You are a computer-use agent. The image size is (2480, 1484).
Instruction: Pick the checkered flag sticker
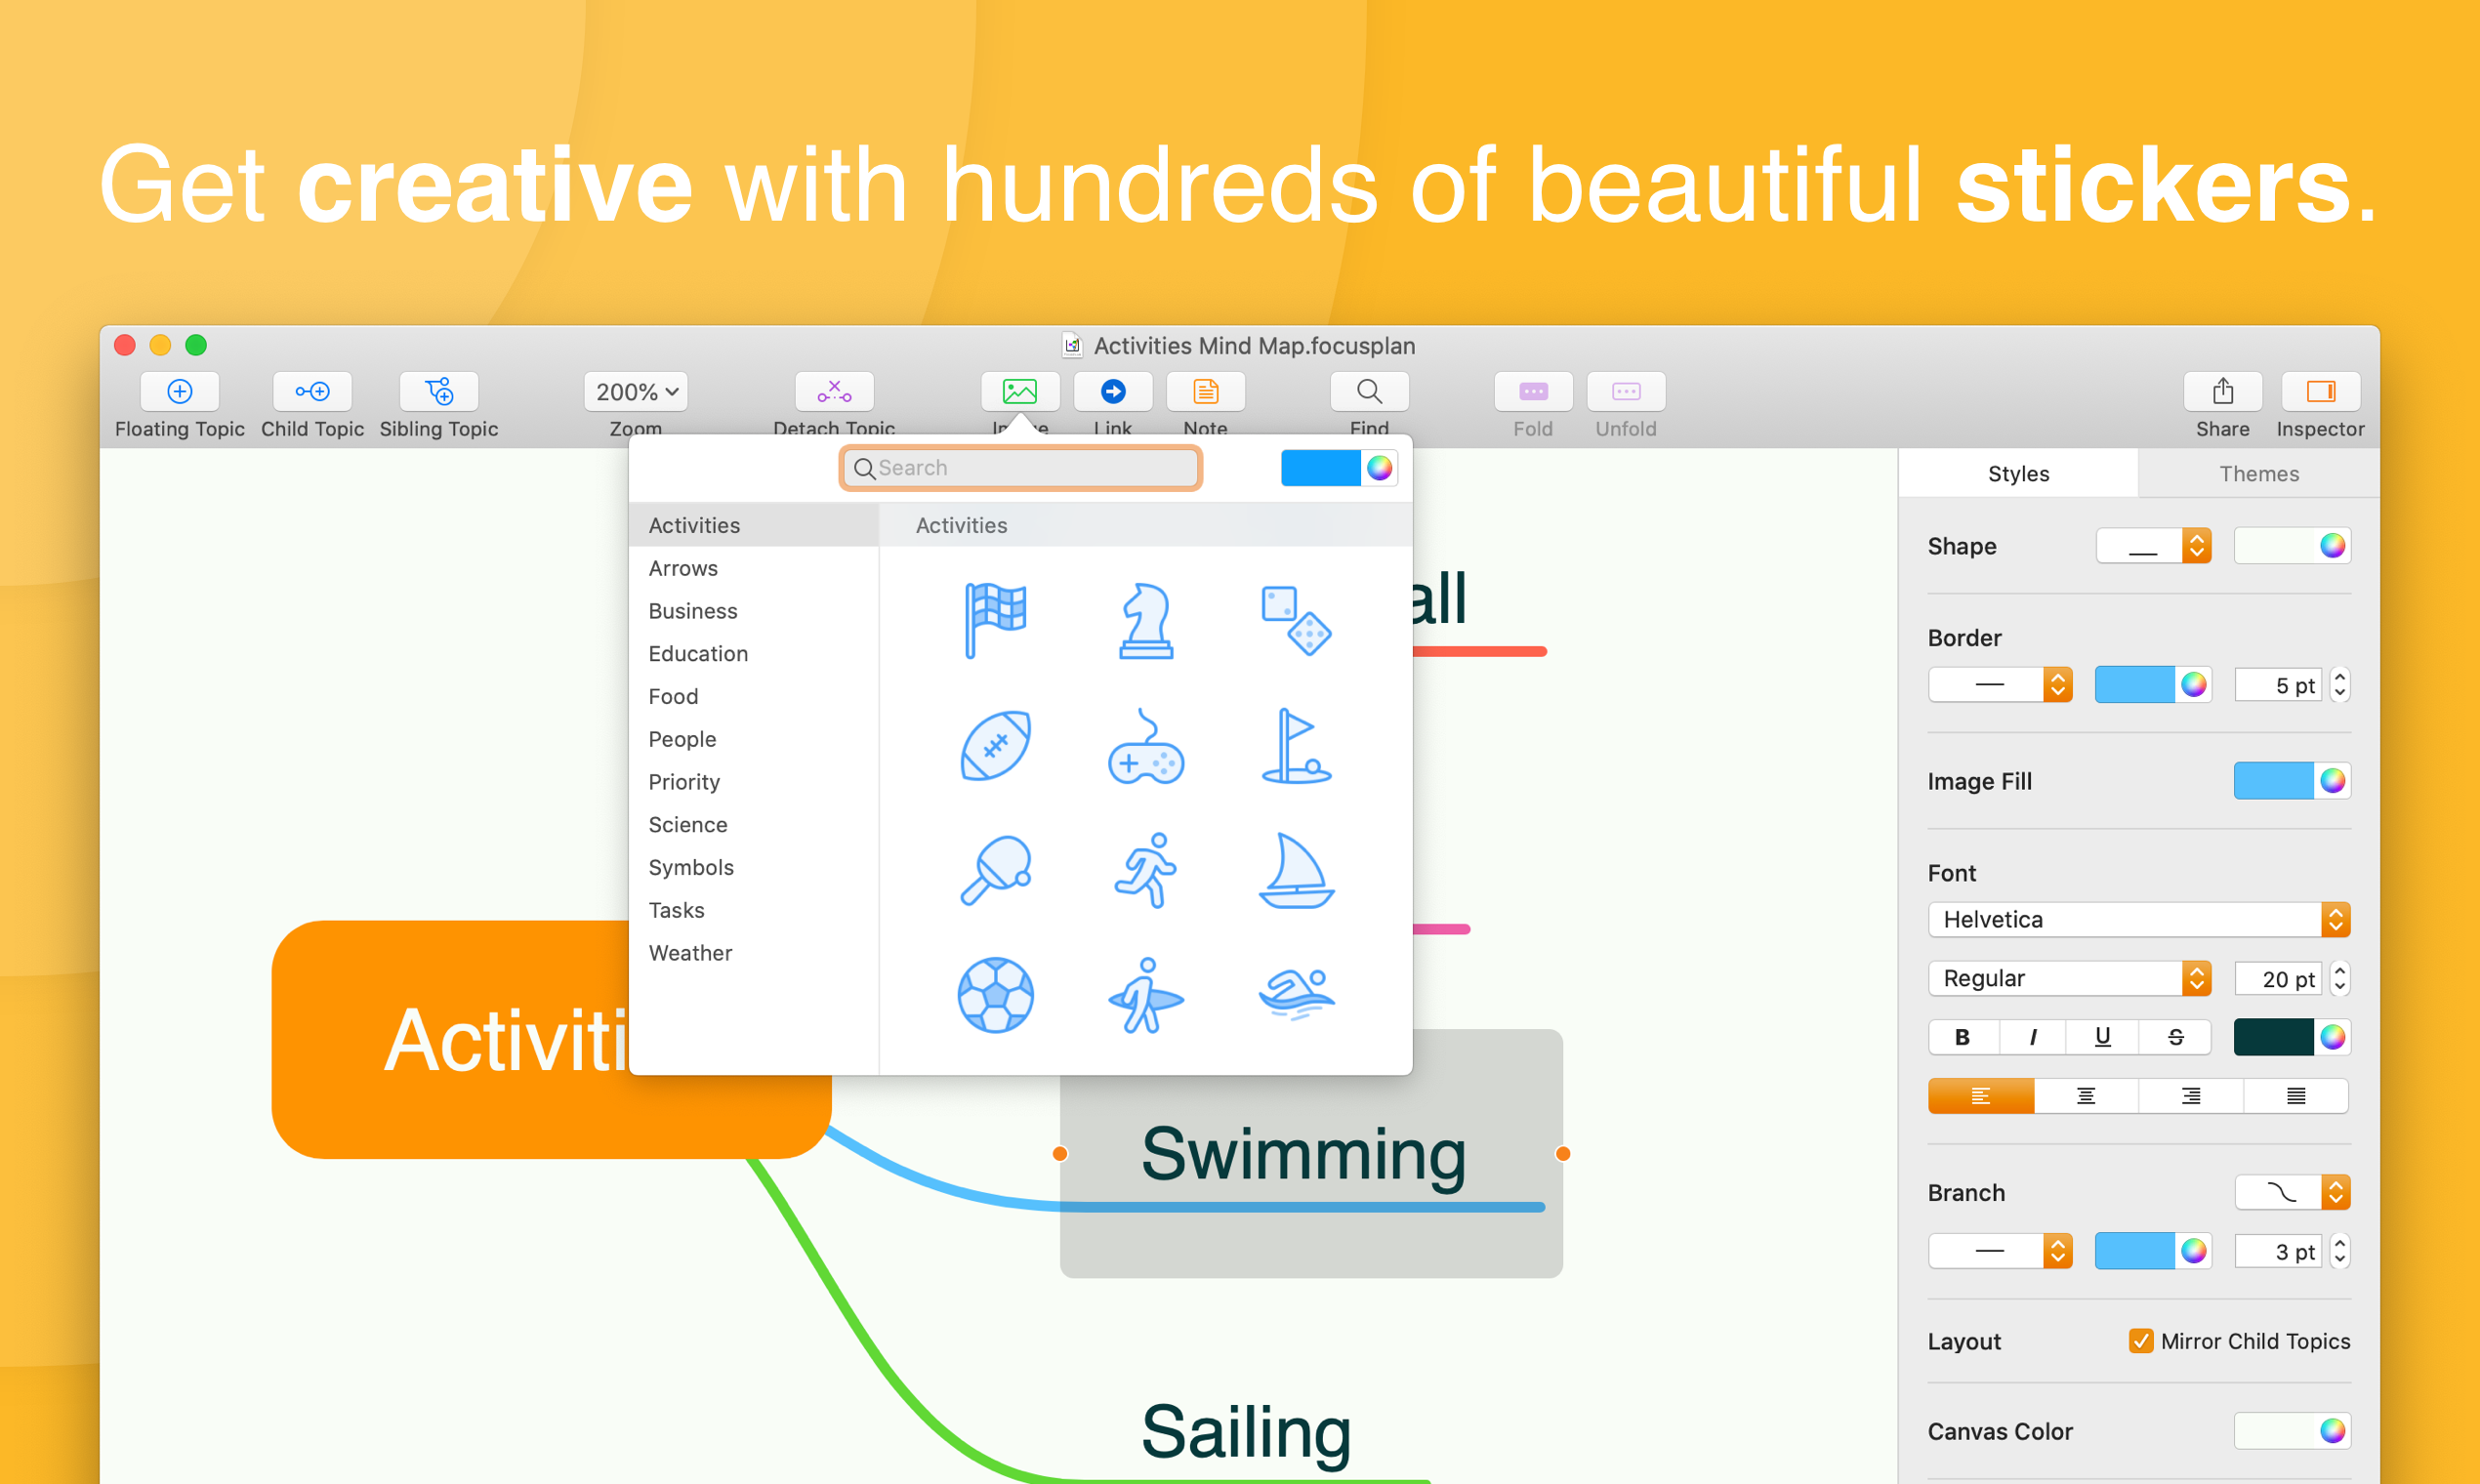pos(995,620)
